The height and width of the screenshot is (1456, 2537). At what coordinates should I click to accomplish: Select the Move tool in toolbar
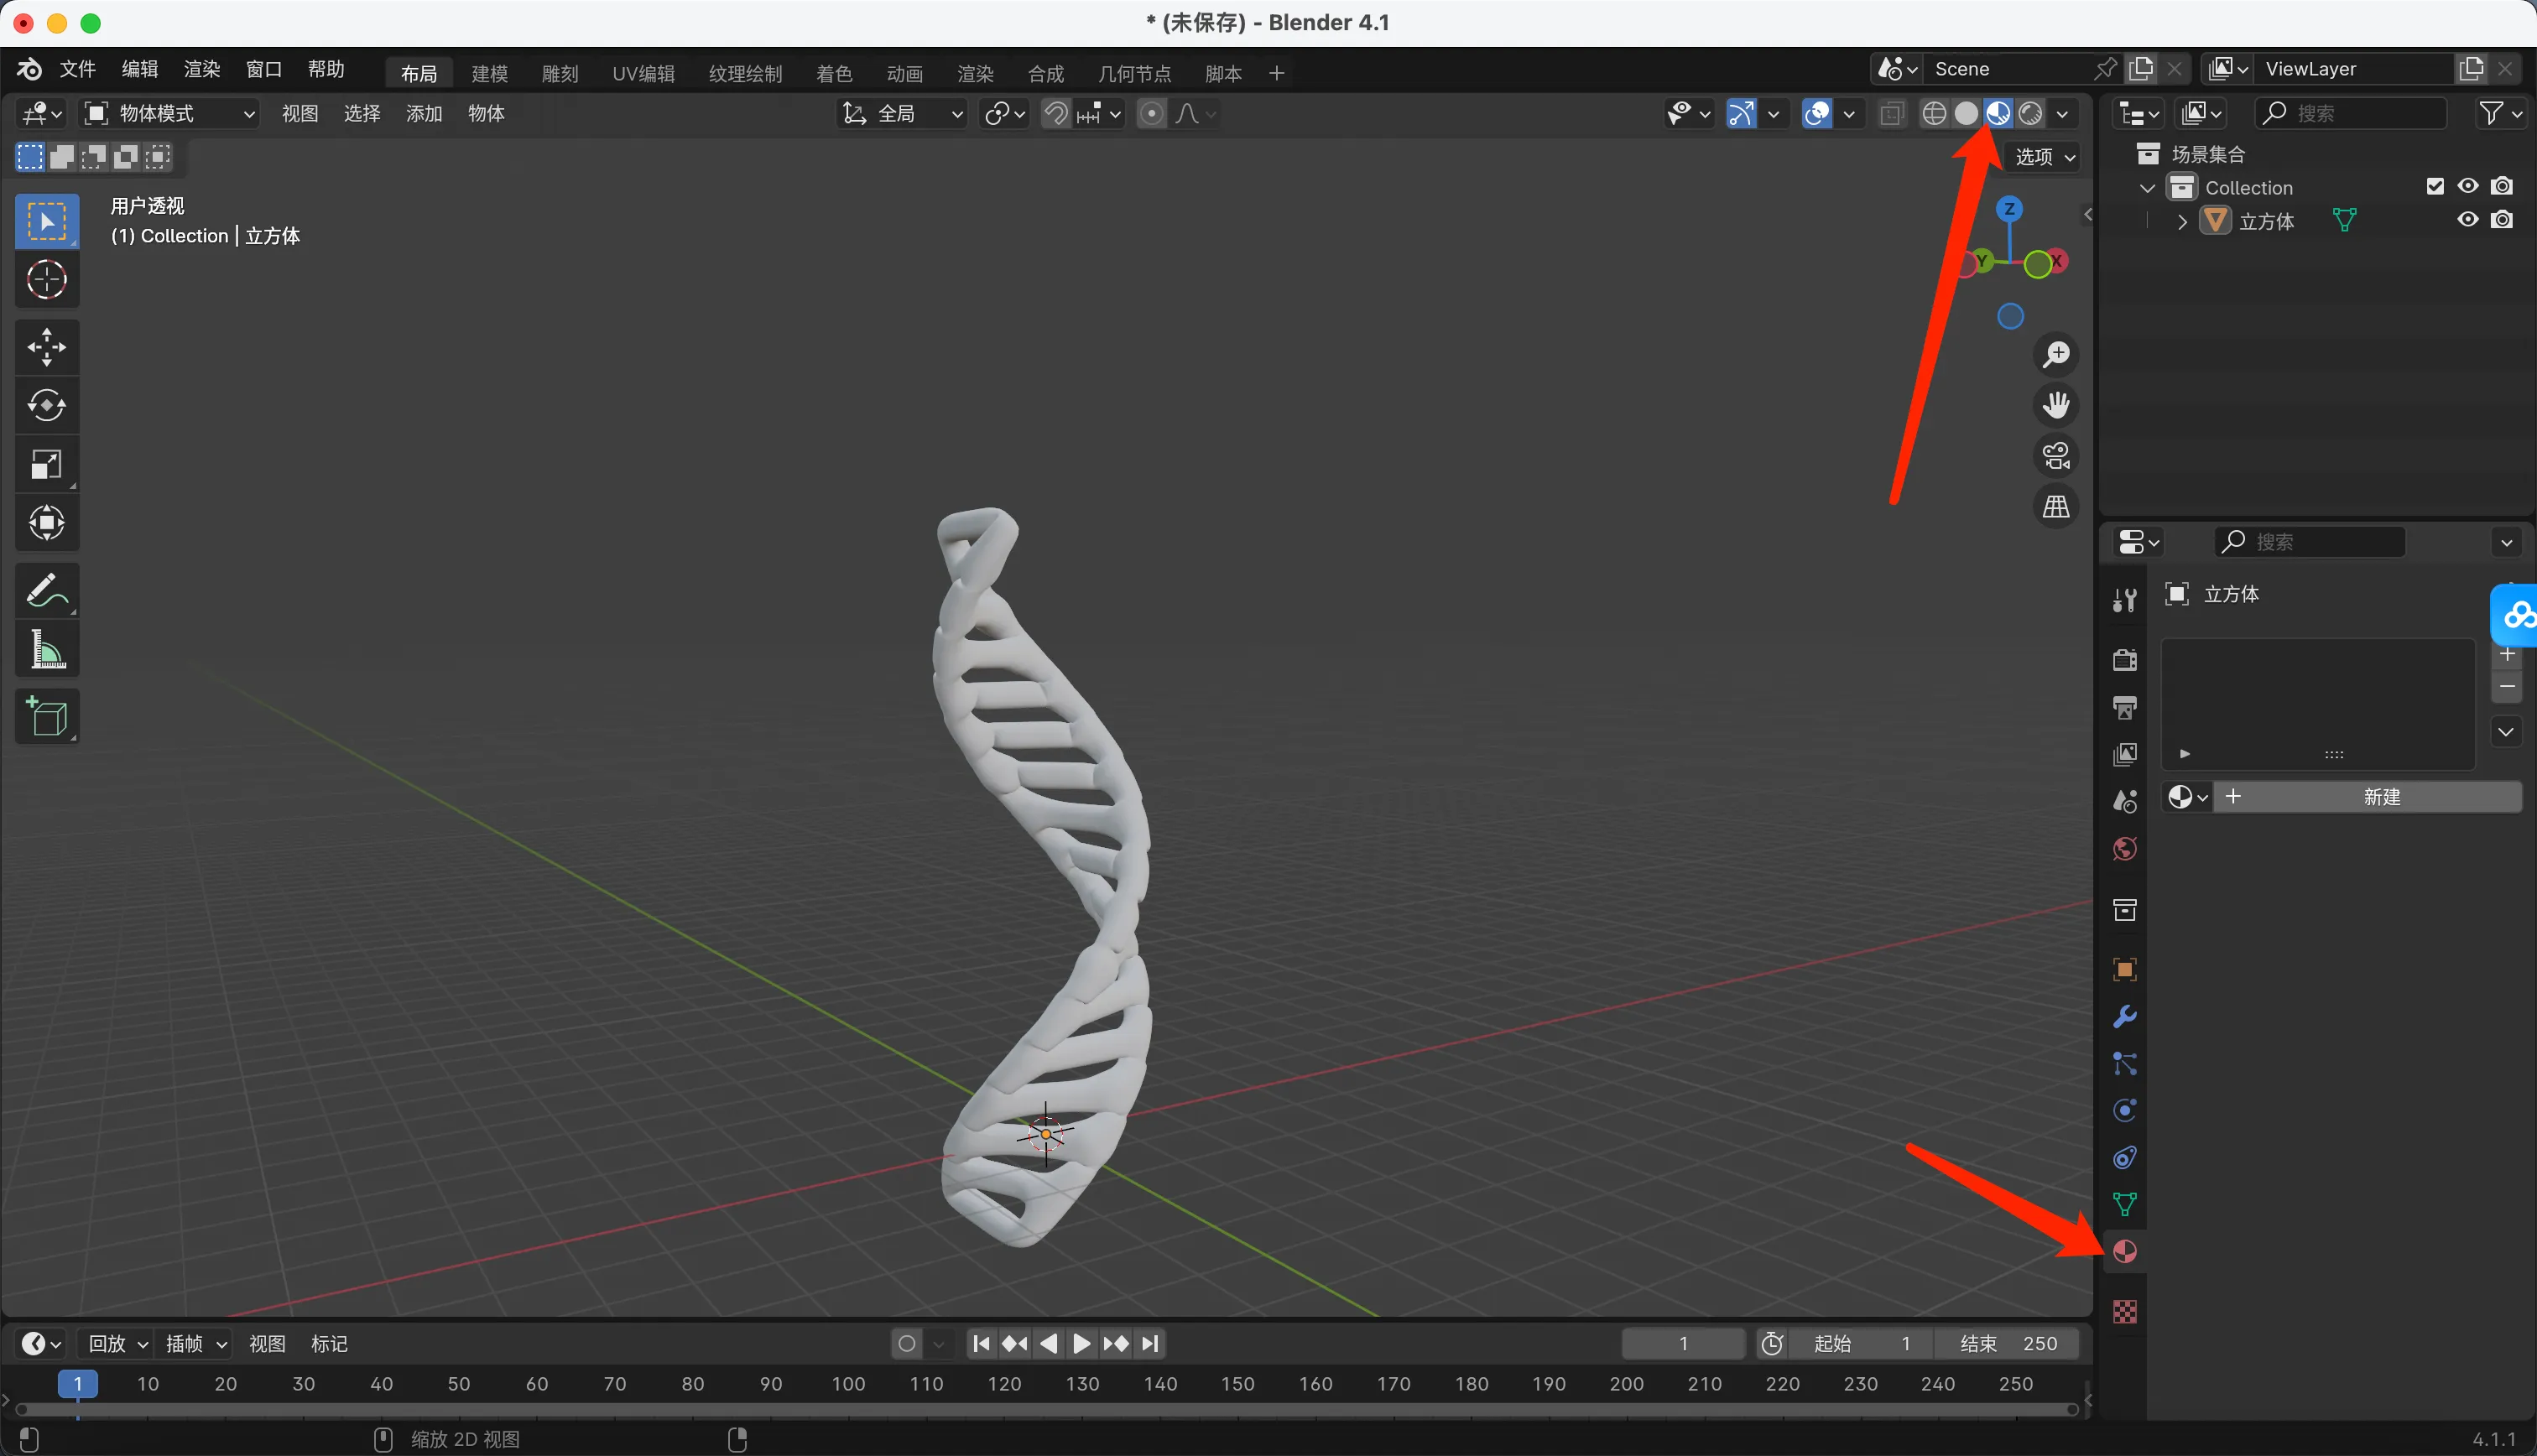click(46, 347)
